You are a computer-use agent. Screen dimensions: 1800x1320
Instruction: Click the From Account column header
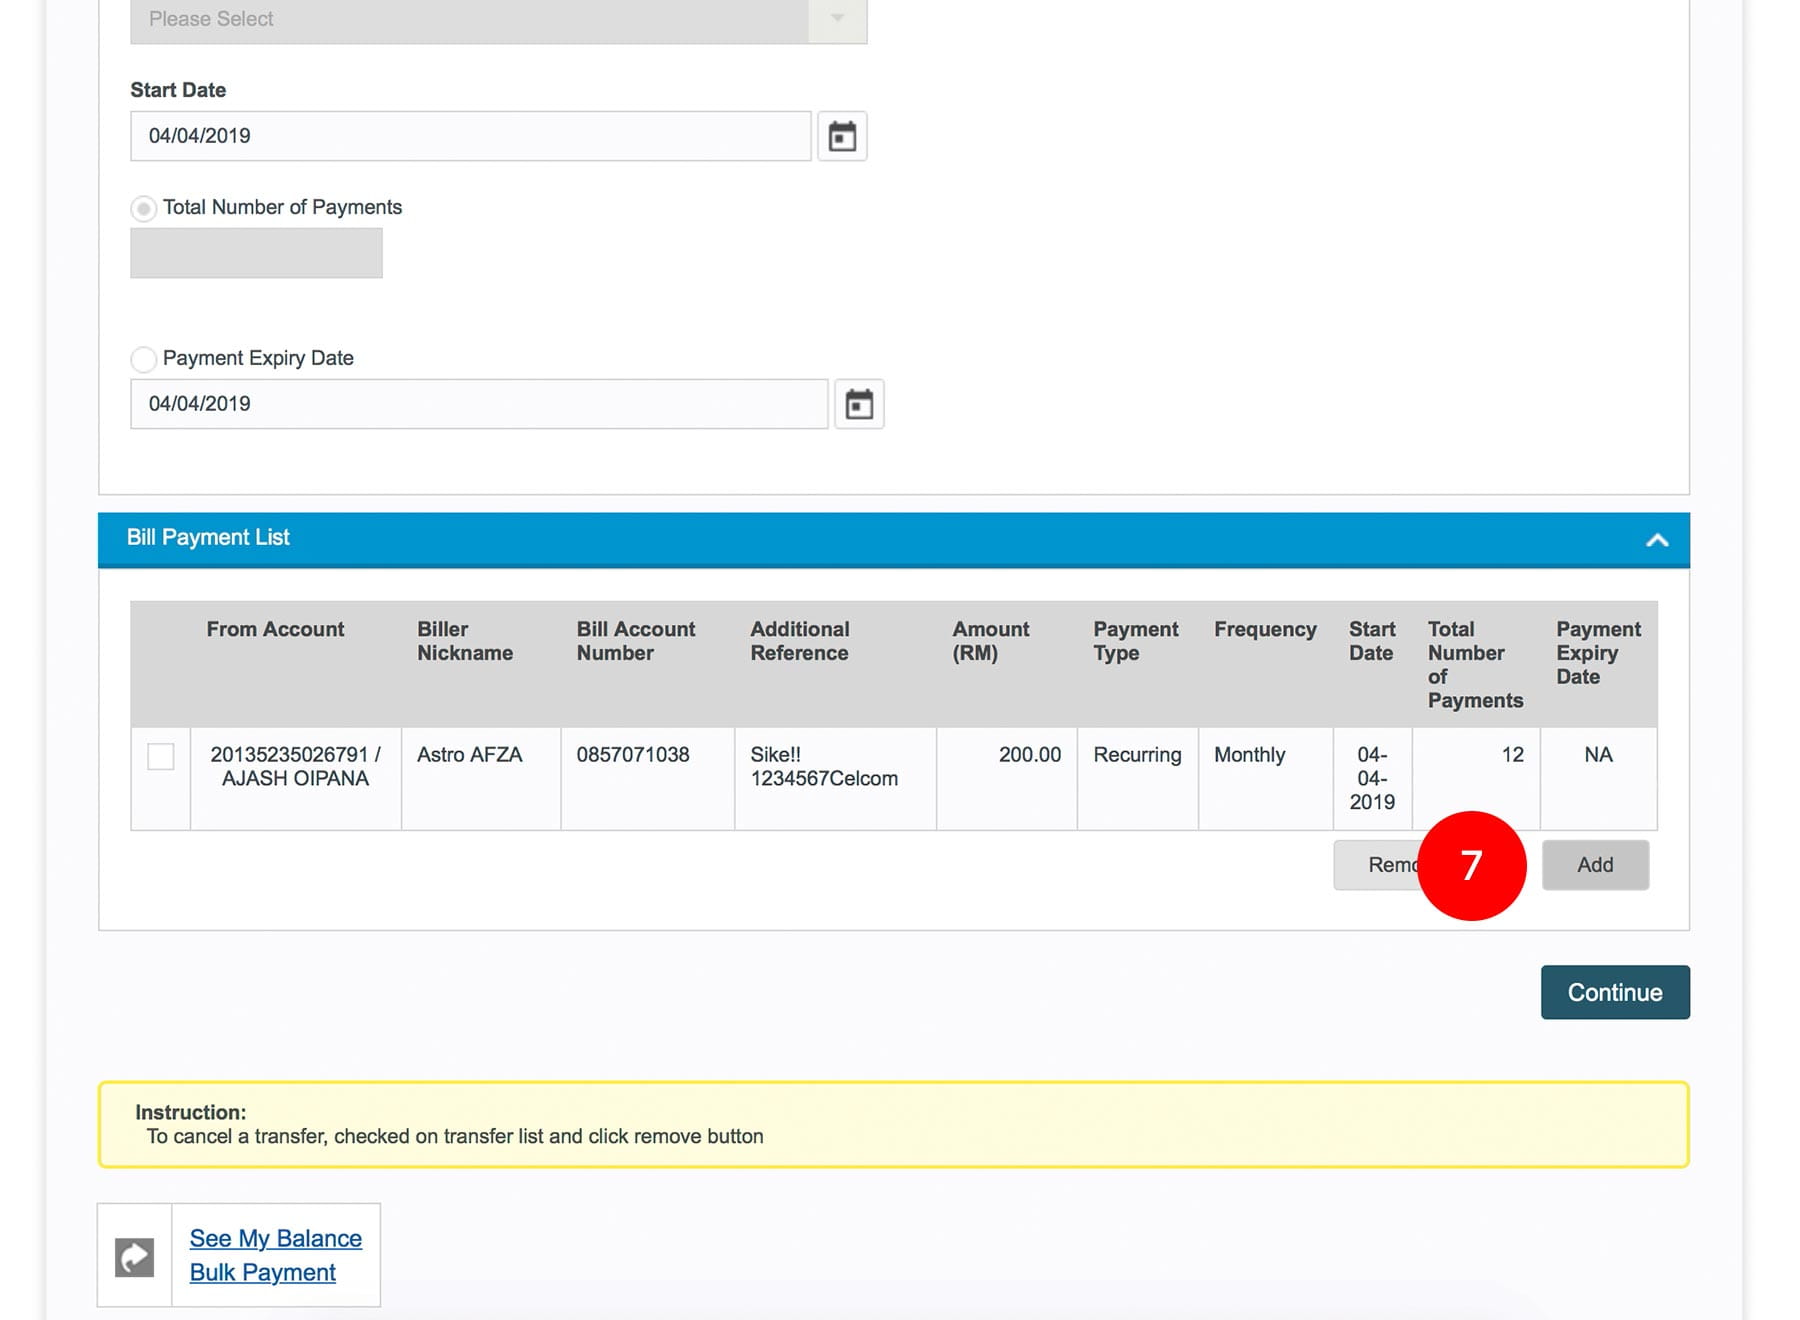point(275,629)
